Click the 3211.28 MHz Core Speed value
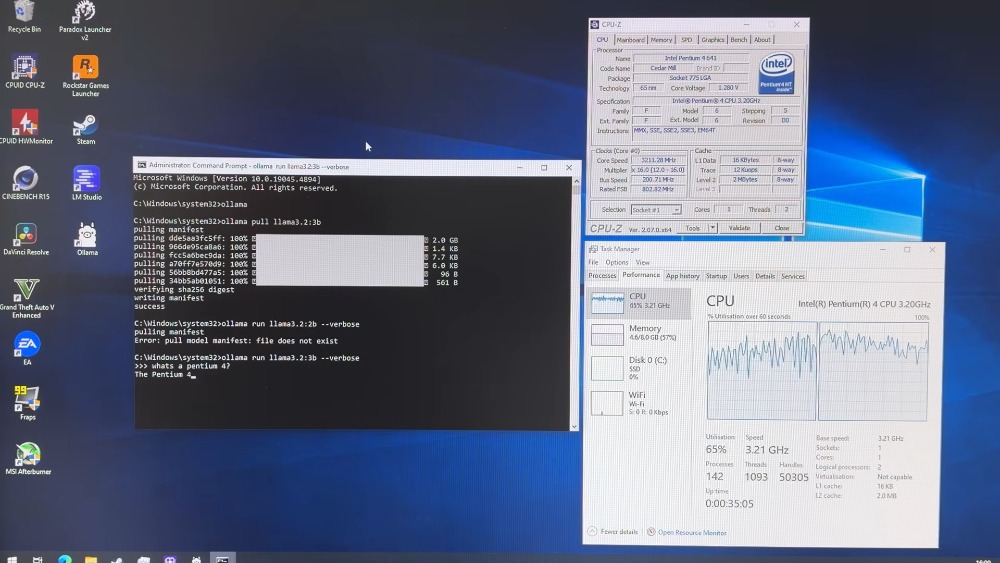1000x563 pixels. coord(658,161)
